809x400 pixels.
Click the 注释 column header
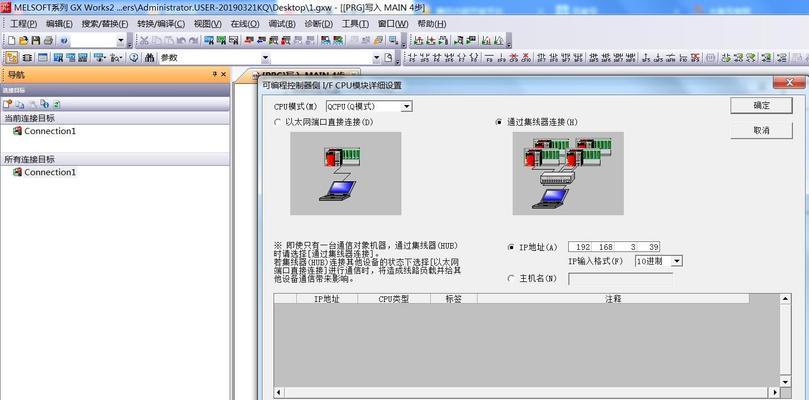(613, 299)
